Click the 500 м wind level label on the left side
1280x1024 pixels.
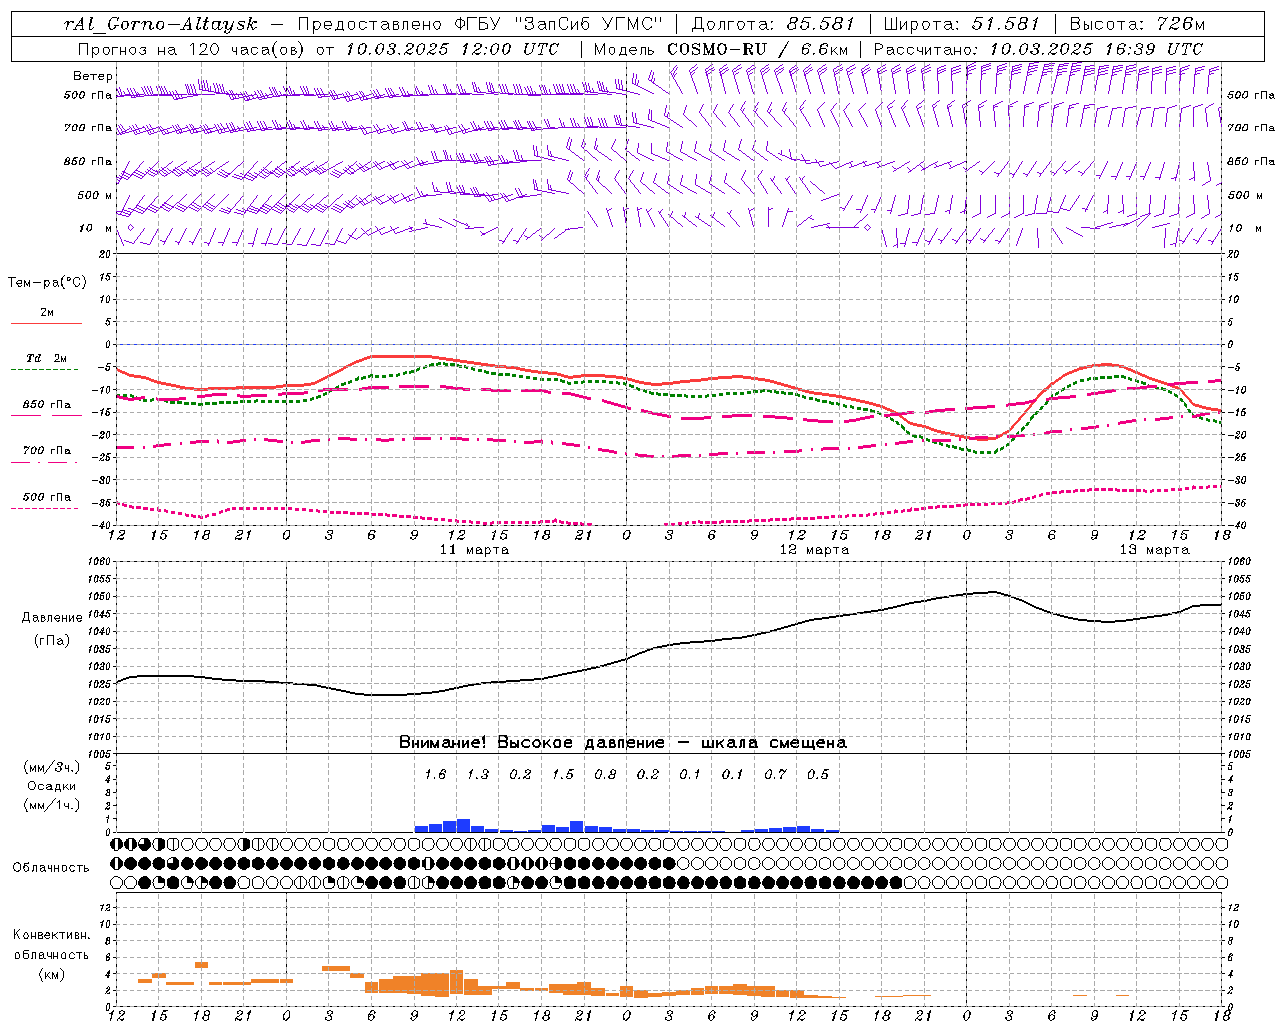(95, 195)
